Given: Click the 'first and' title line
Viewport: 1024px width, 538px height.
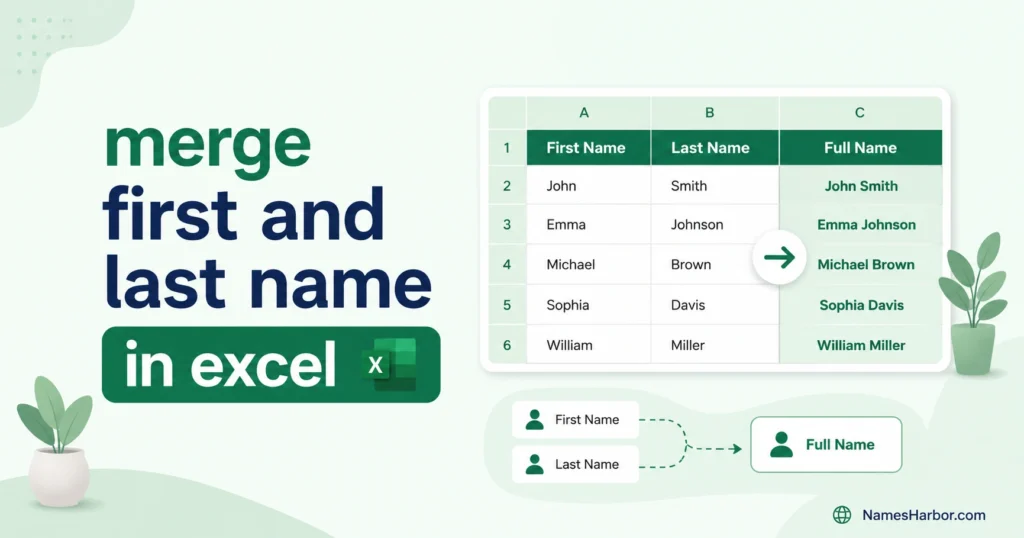Looking at the screenshot, I should [244, 213].
